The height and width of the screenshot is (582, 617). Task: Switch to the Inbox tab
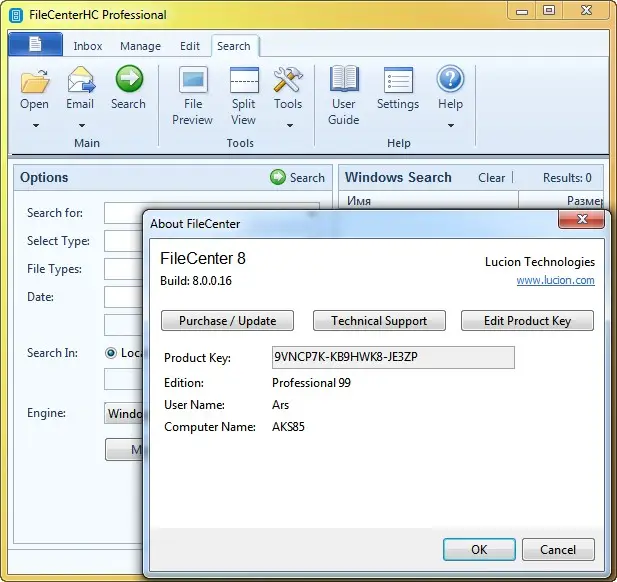click(x=88, y=46)
